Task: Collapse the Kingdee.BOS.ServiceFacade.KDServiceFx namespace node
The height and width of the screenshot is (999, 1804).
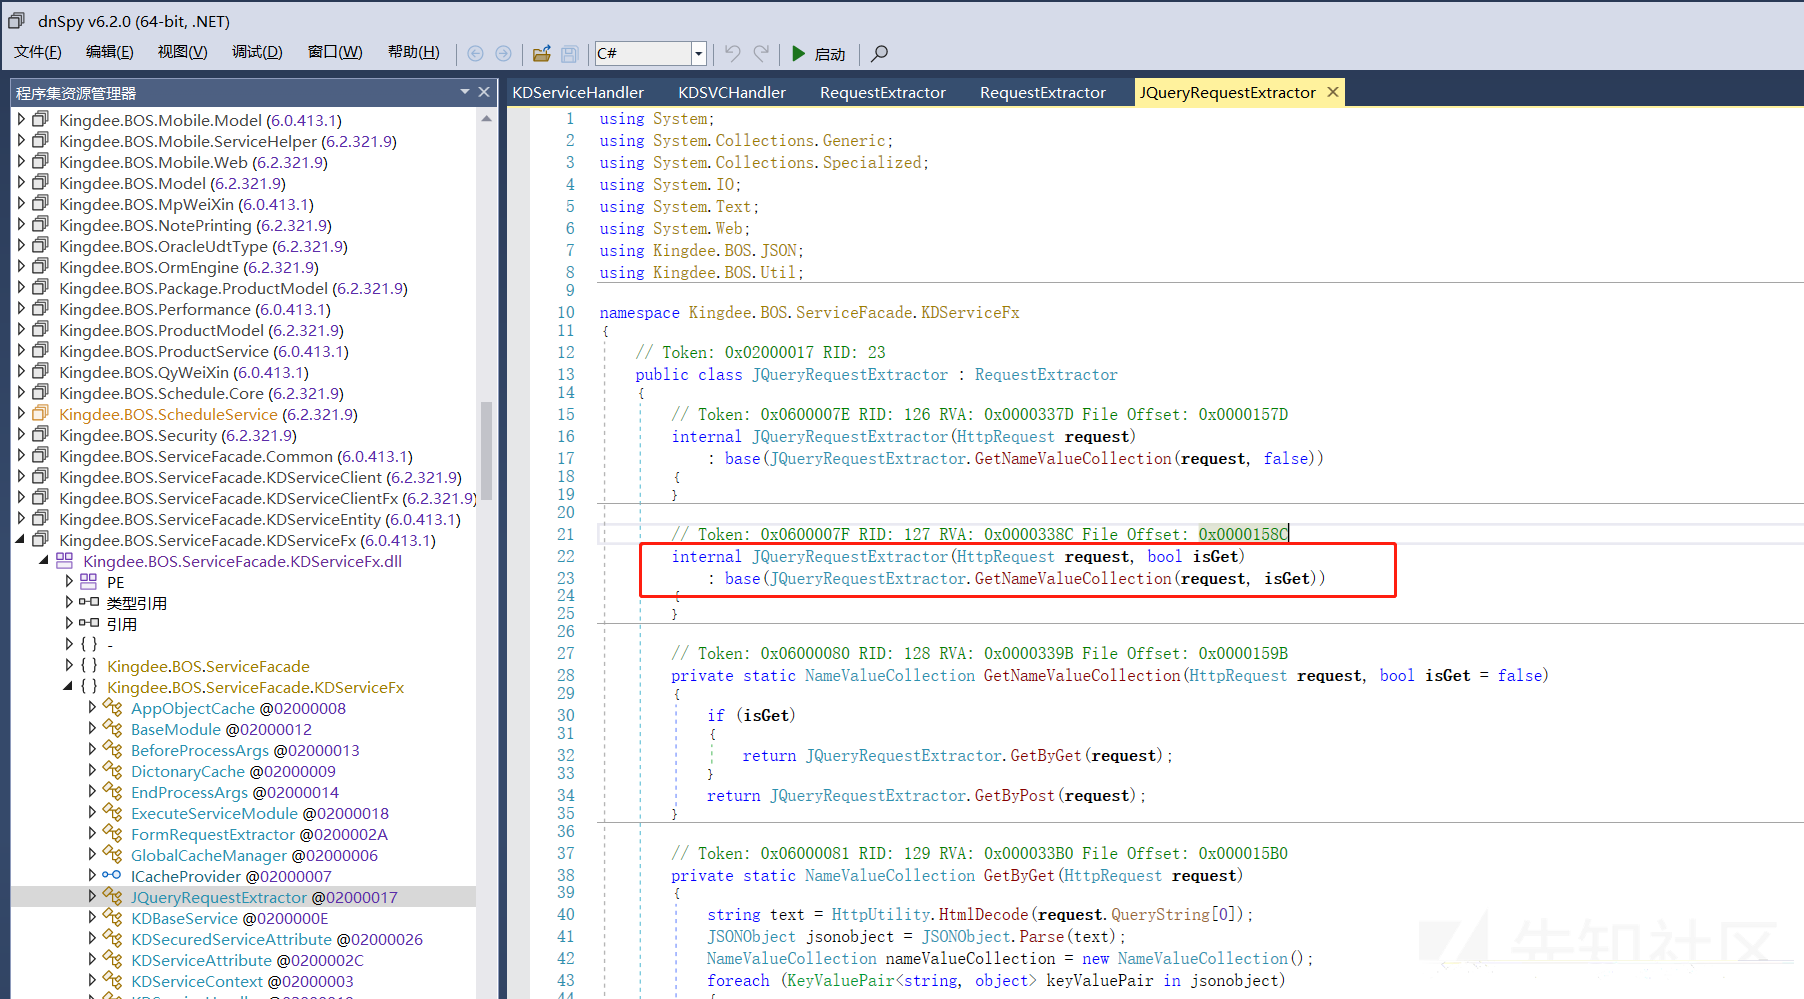Action: 68,686
